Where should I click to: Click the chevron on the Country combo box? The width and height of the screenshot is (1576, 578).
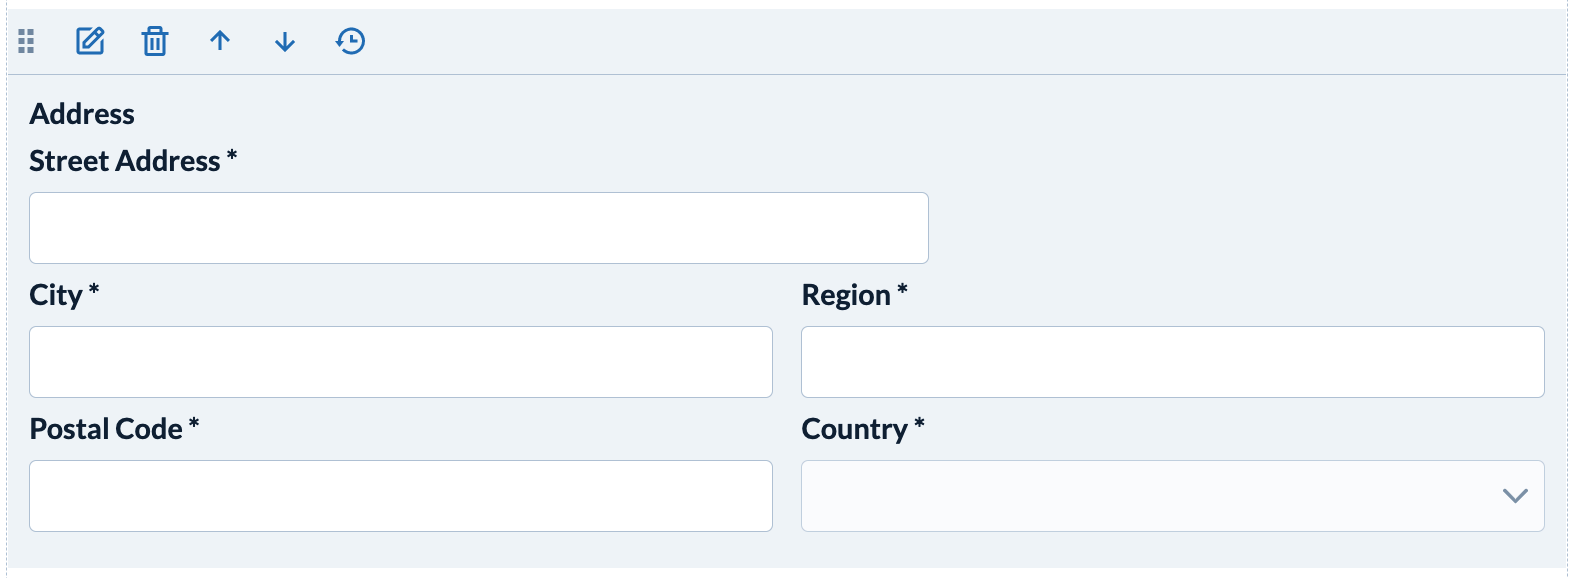point(1516,495)
